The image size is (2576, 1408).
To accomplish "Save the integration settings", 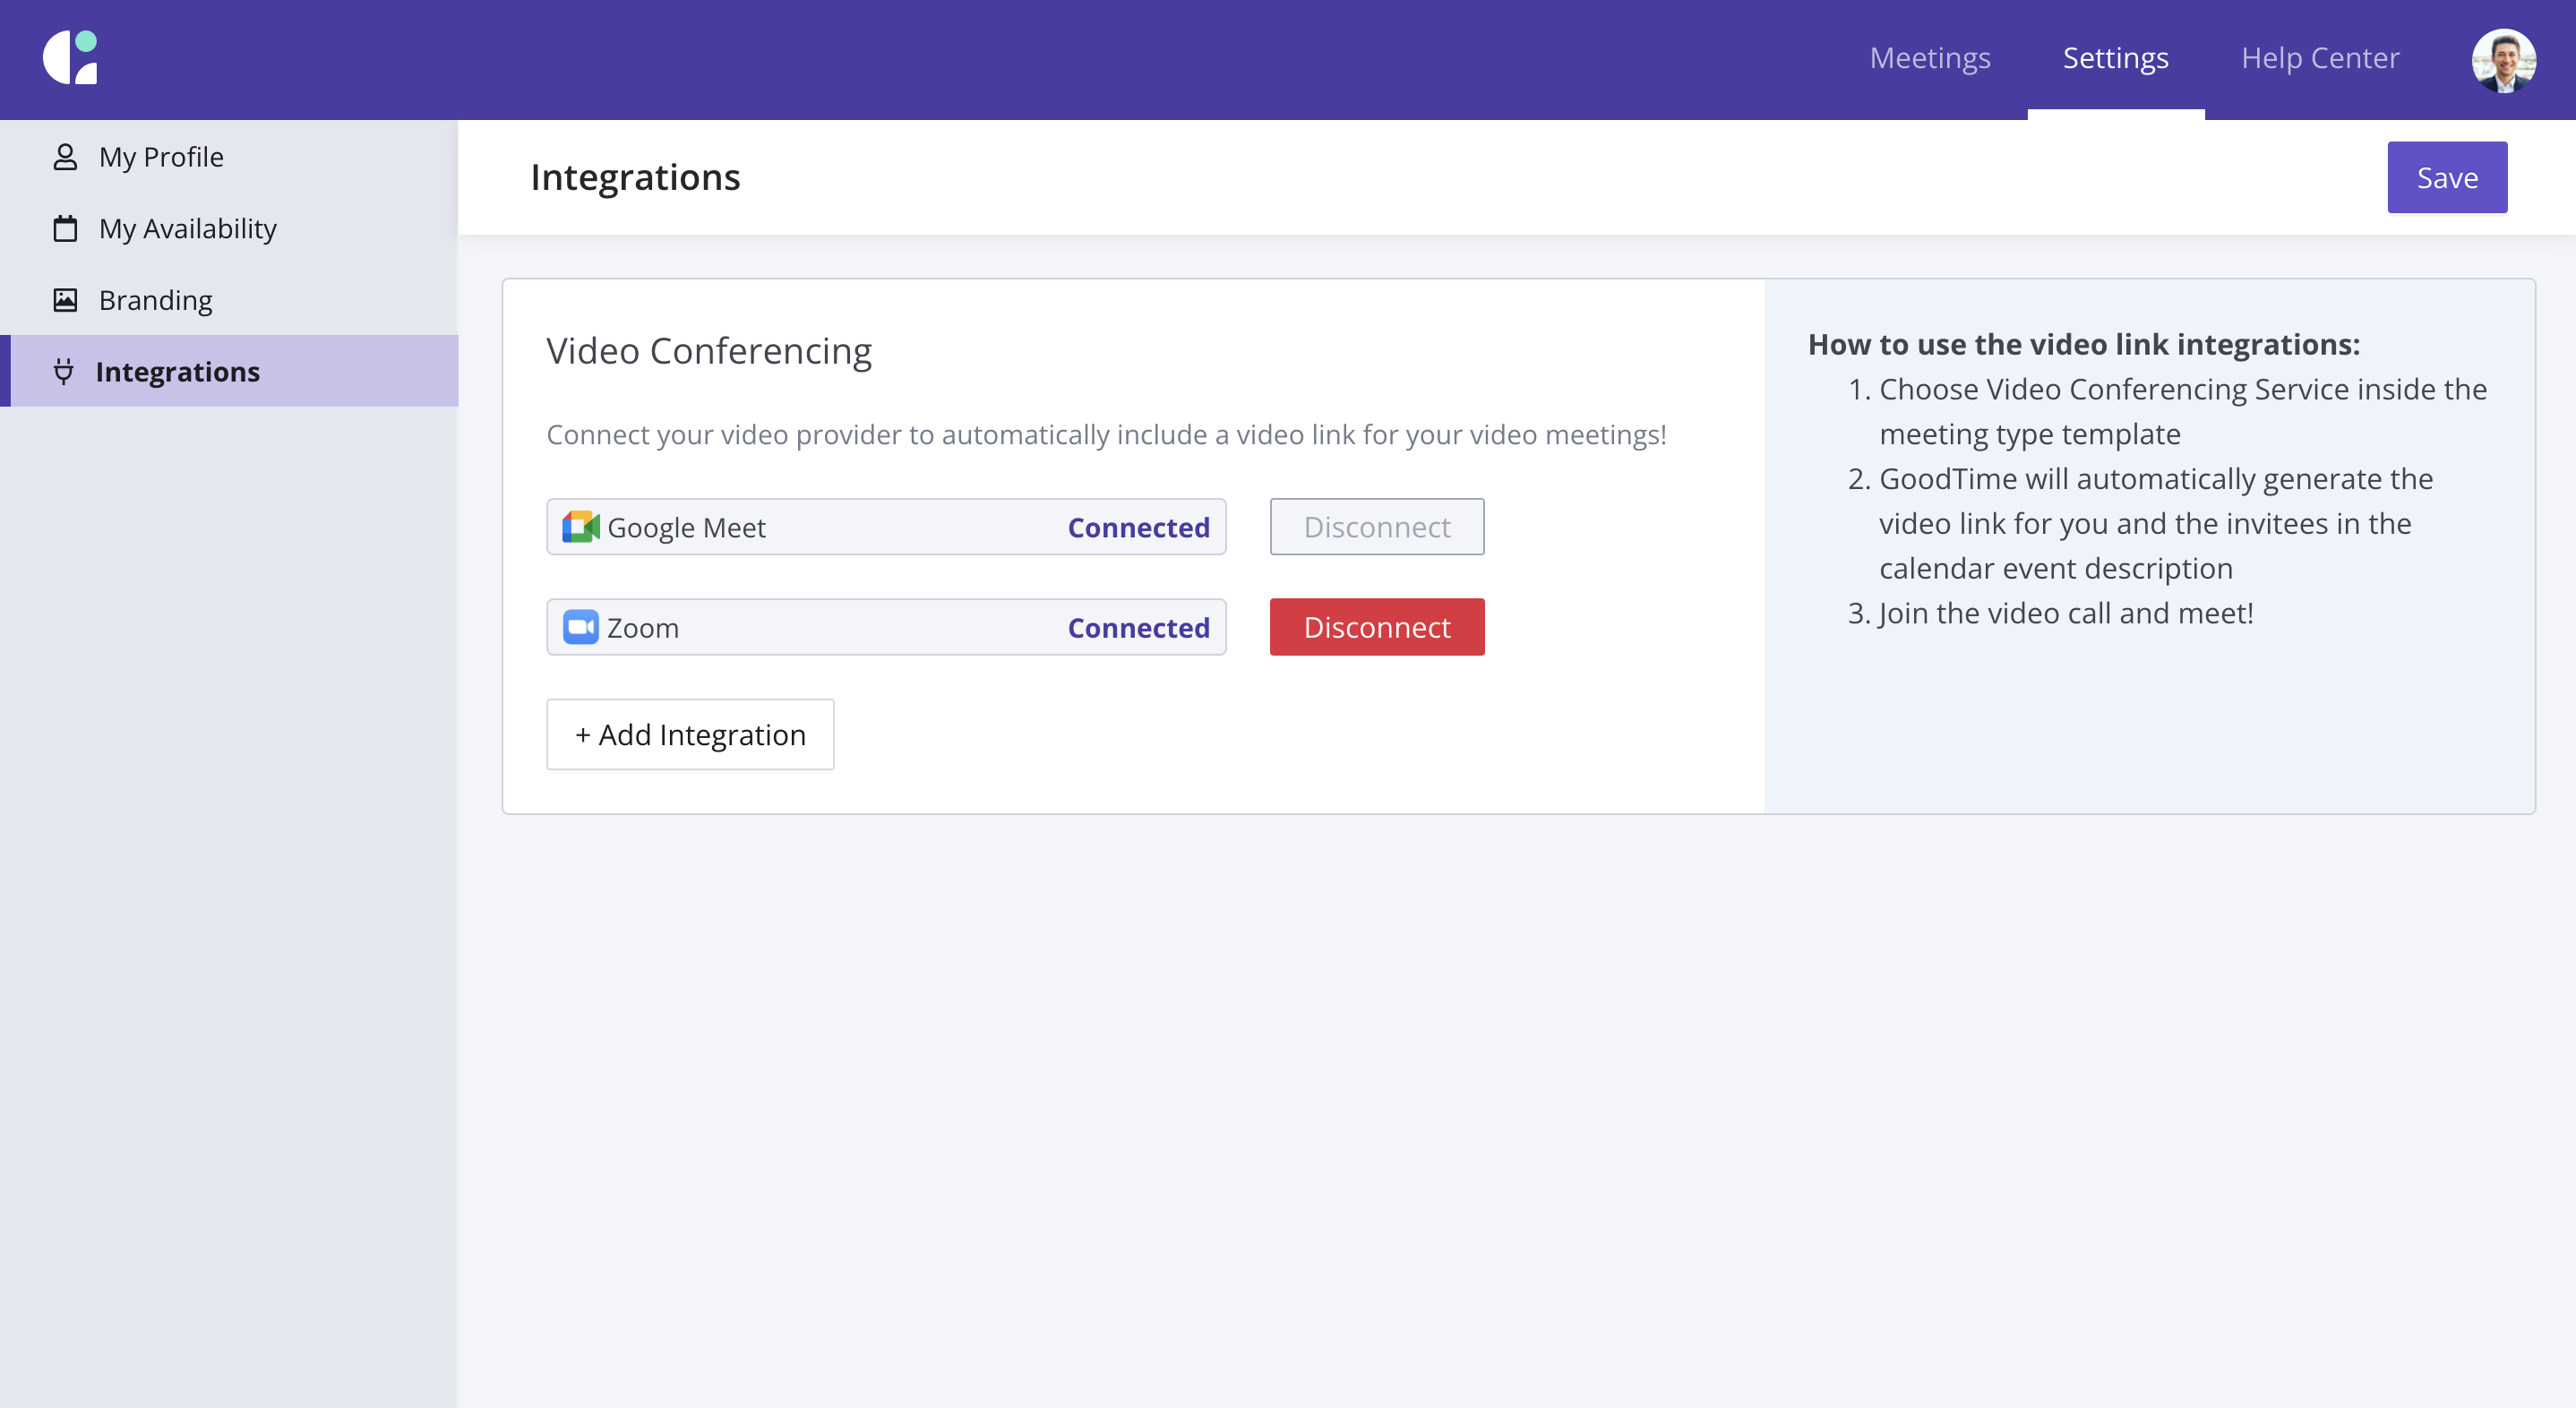I will 2446,177.
